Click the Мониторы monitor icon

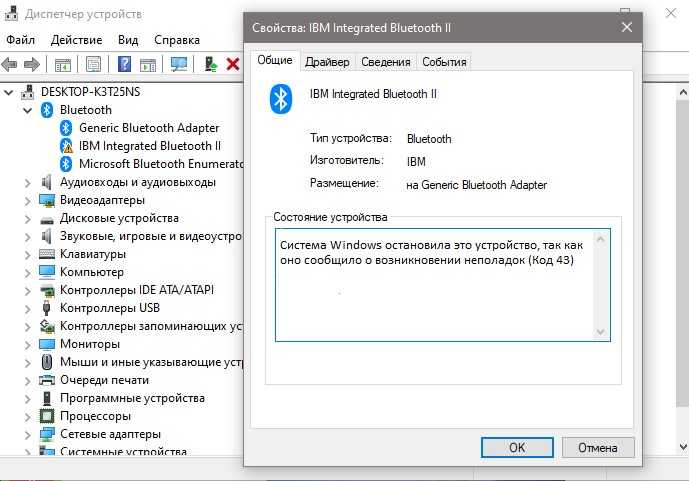(47, 344)
